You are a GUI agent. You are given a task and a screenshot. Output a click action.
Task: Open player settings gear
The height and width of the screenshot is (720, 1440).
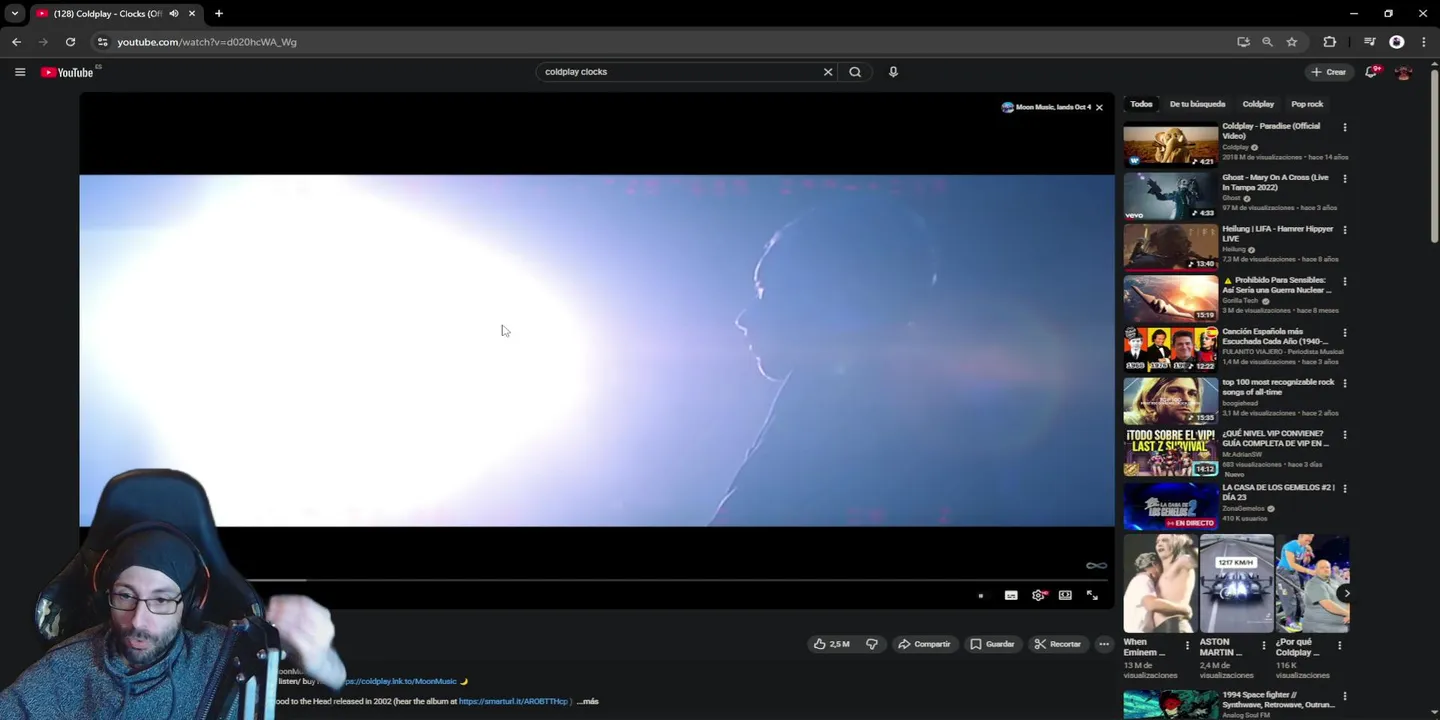(x=1039, y=595)
